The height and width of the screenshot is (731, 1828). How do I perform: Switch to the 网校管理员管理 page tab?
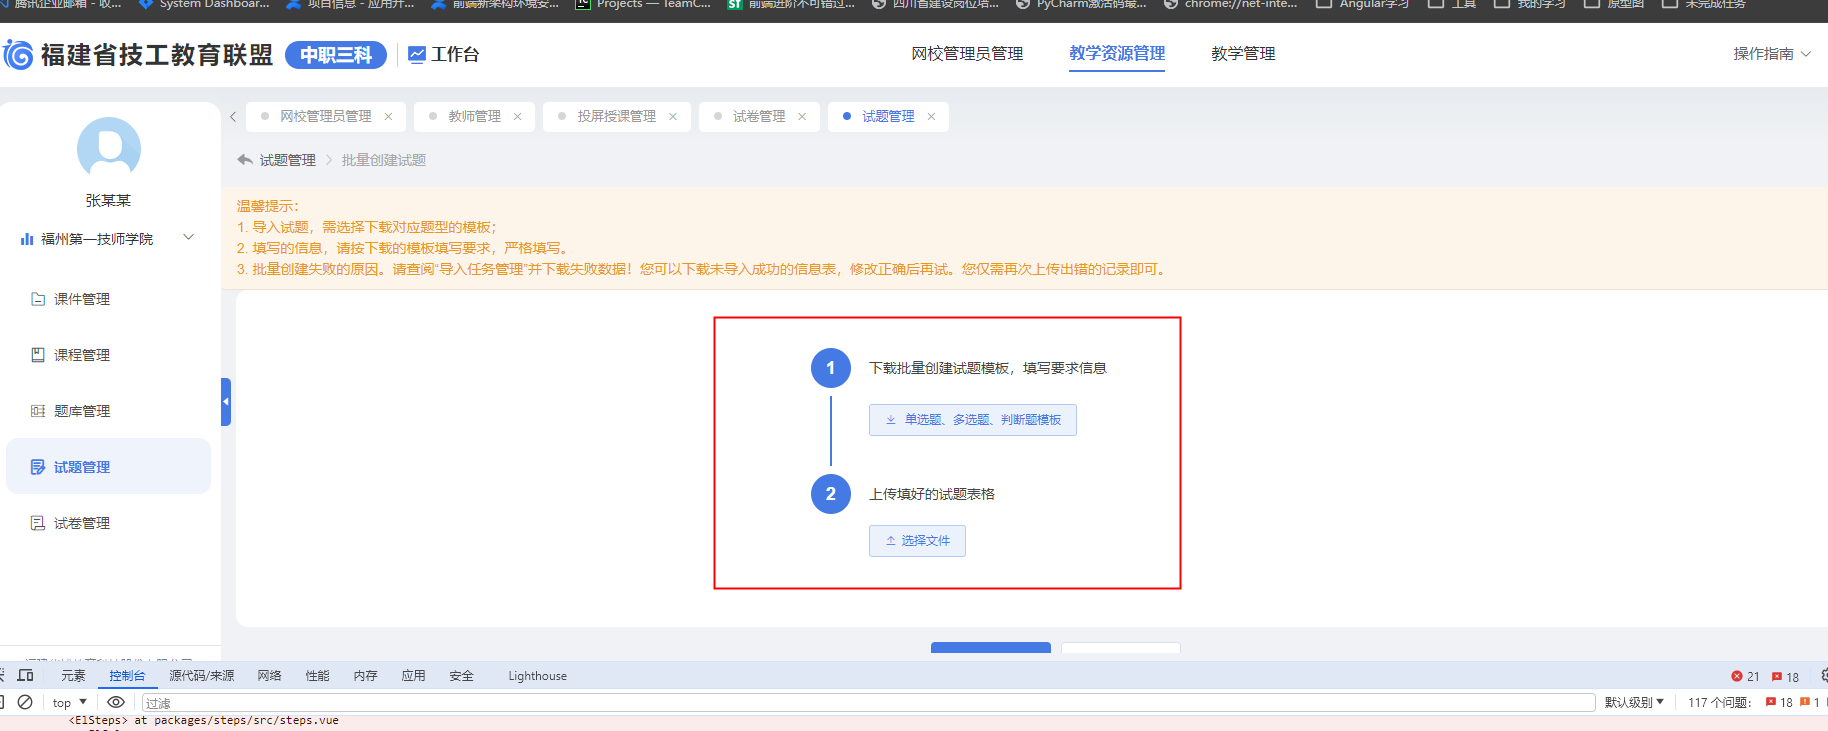click(x=325, y=117)
